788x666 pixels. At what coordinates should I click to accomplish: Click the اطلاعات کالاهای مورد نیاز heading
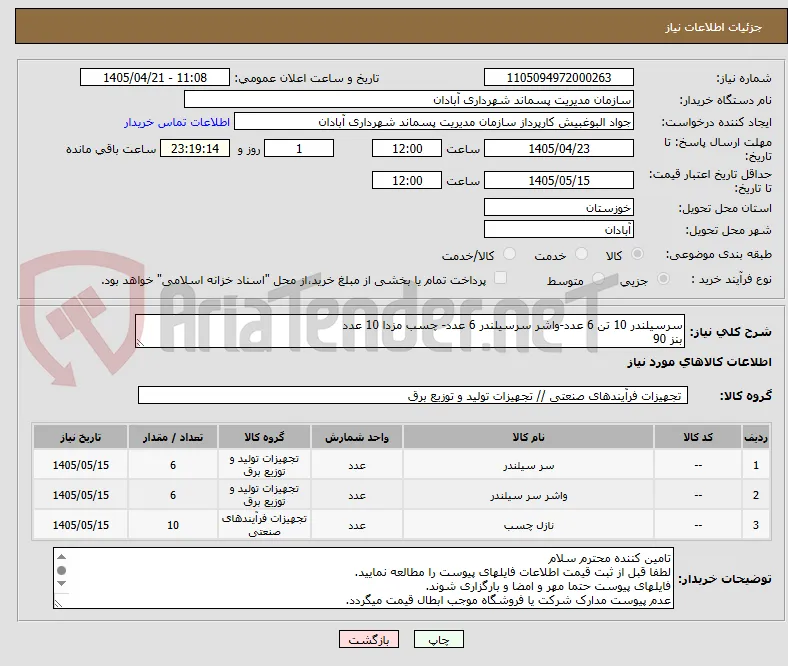699,362
